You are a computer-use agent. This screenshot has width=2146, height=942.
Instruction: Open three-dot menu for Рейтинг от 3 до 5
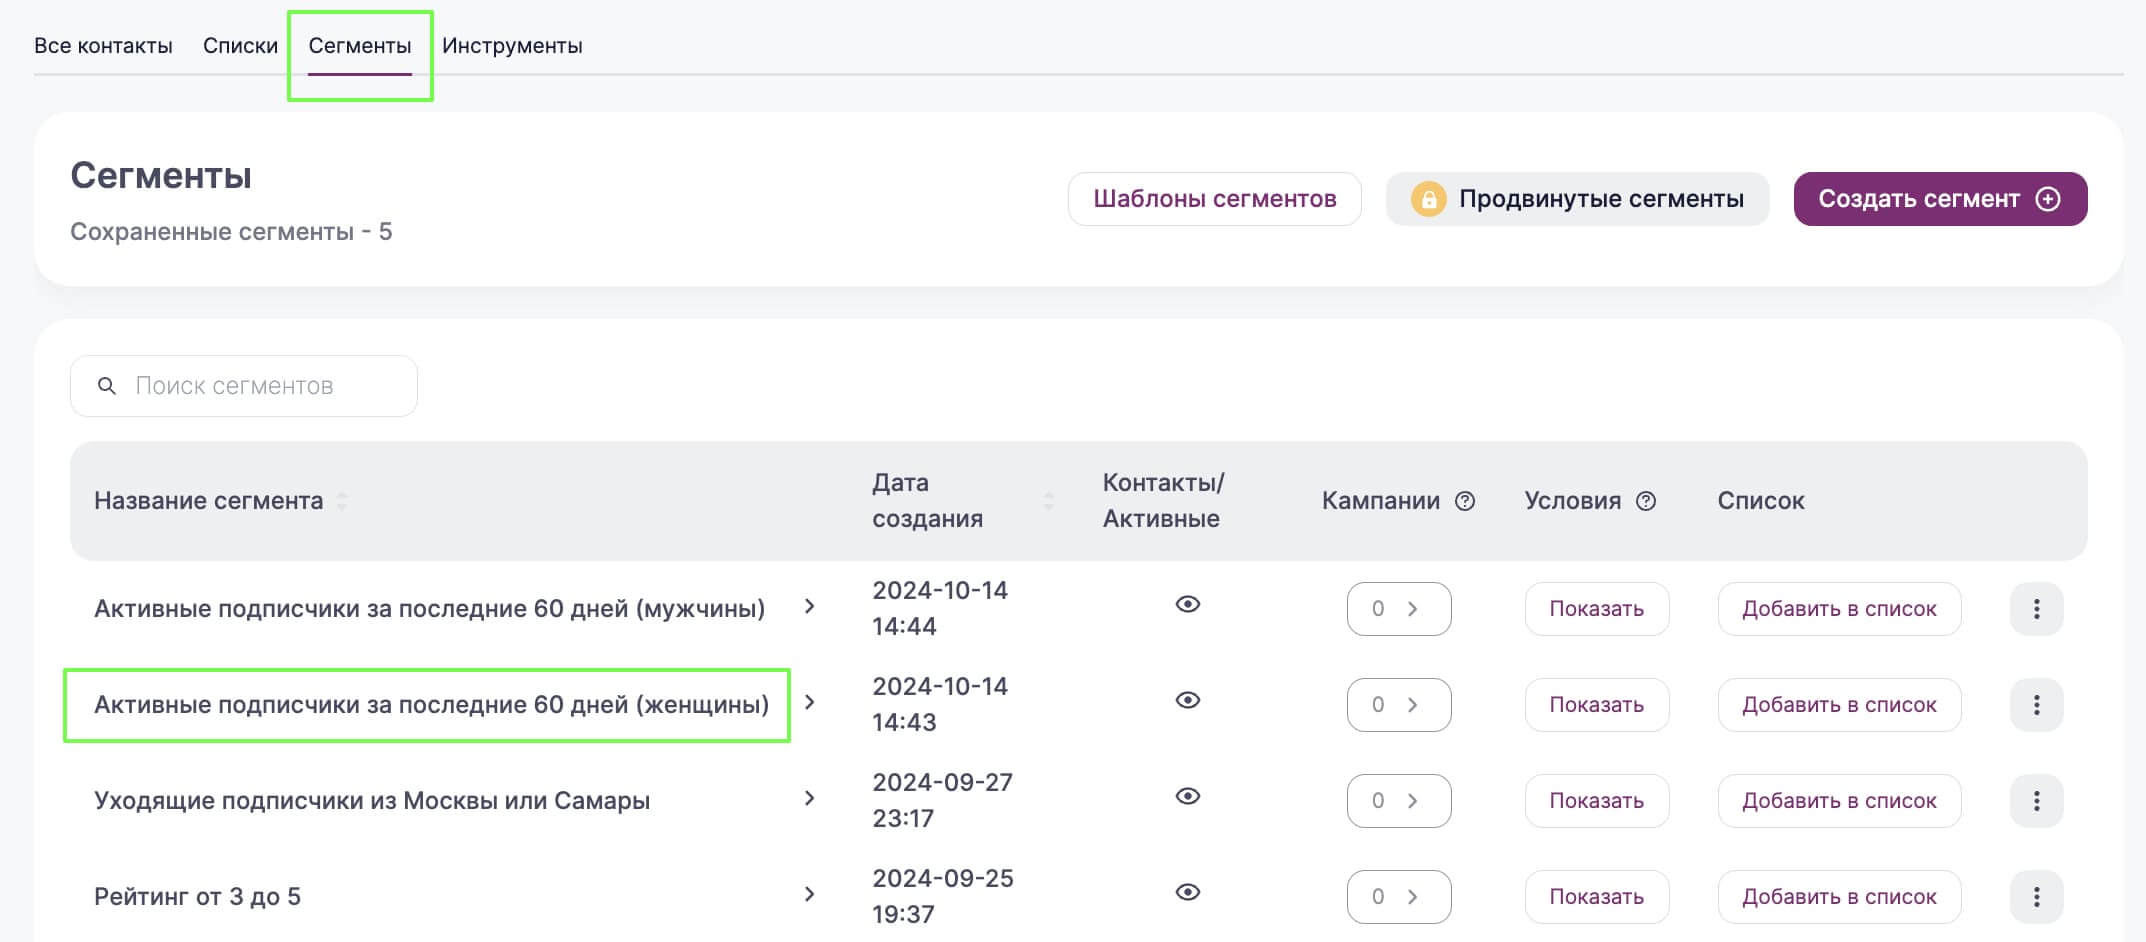tap(2037, 897)
